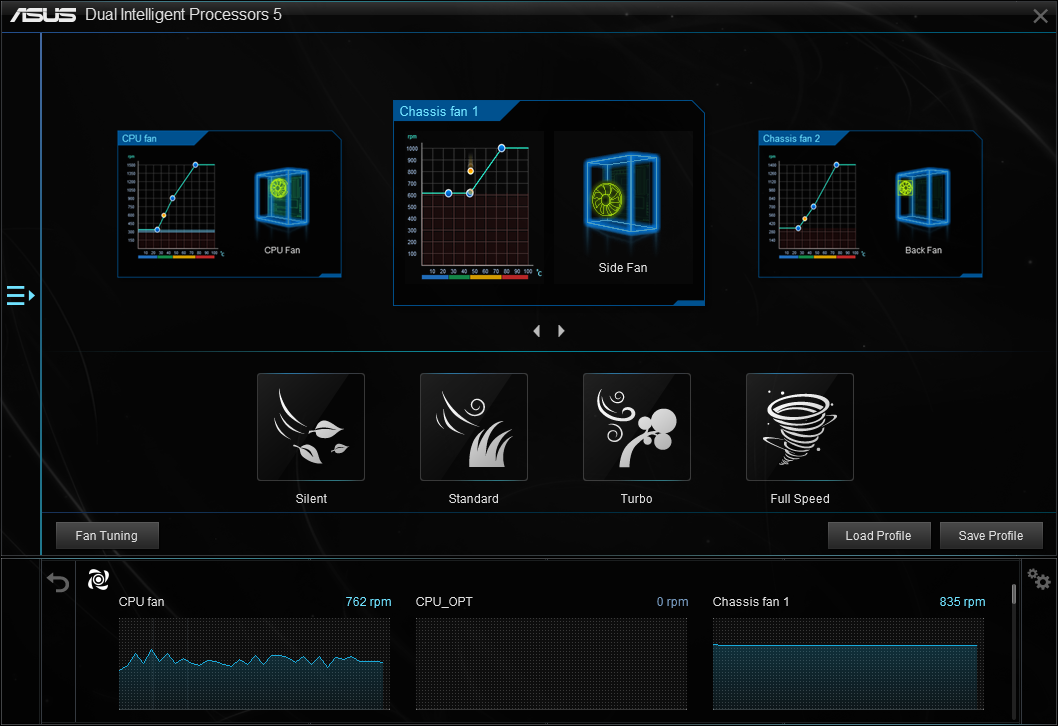The height and width of the screenshot is (726, 1058).
Task: Click the Side Fan case icon
Action: click(622, 195)
